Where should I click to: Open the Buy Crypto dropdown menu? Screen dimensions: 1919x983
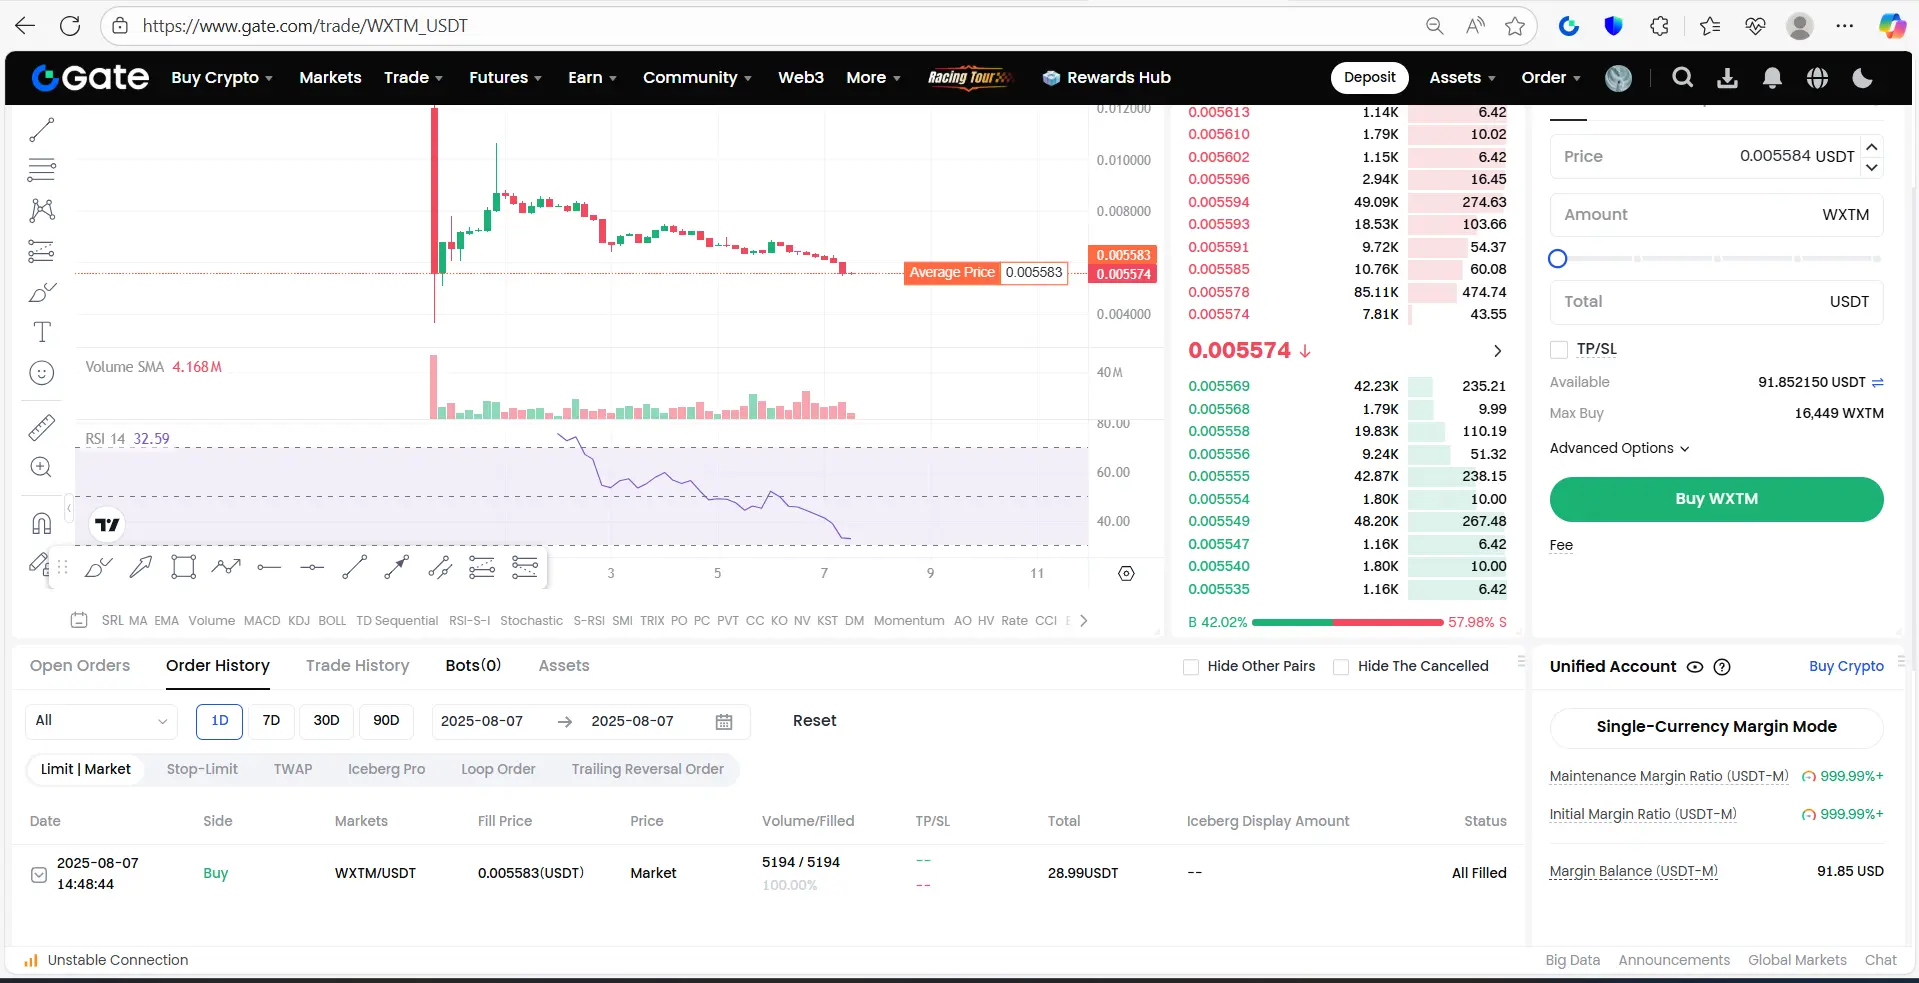pyautogui.click(x=221, y=78)
